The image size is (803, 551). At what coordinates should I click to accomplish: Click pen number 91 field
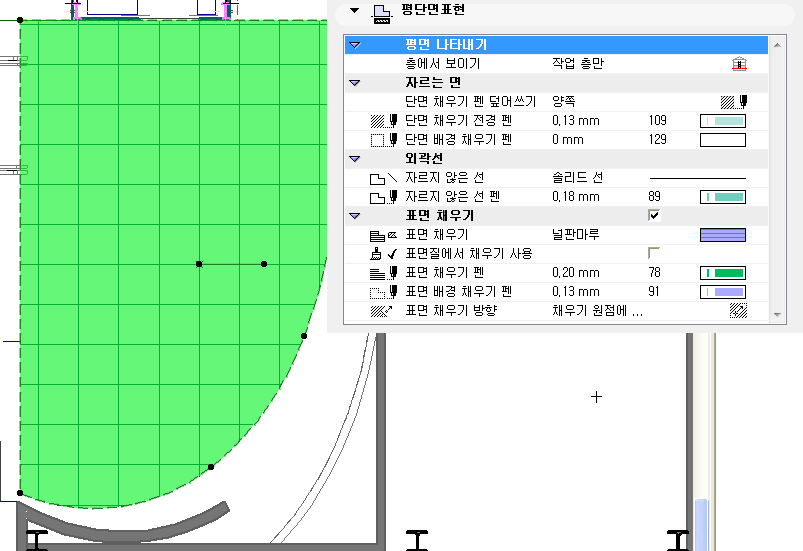(x=654, y=291)
